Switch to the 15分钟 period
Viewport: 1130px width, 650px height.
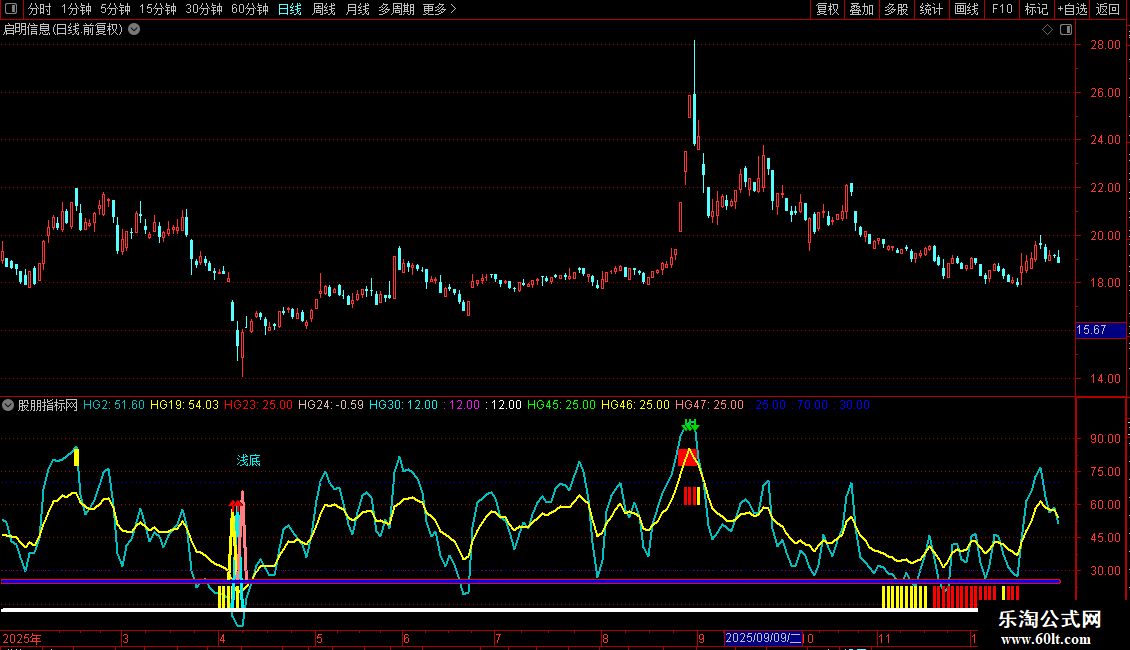coord(158,9)
